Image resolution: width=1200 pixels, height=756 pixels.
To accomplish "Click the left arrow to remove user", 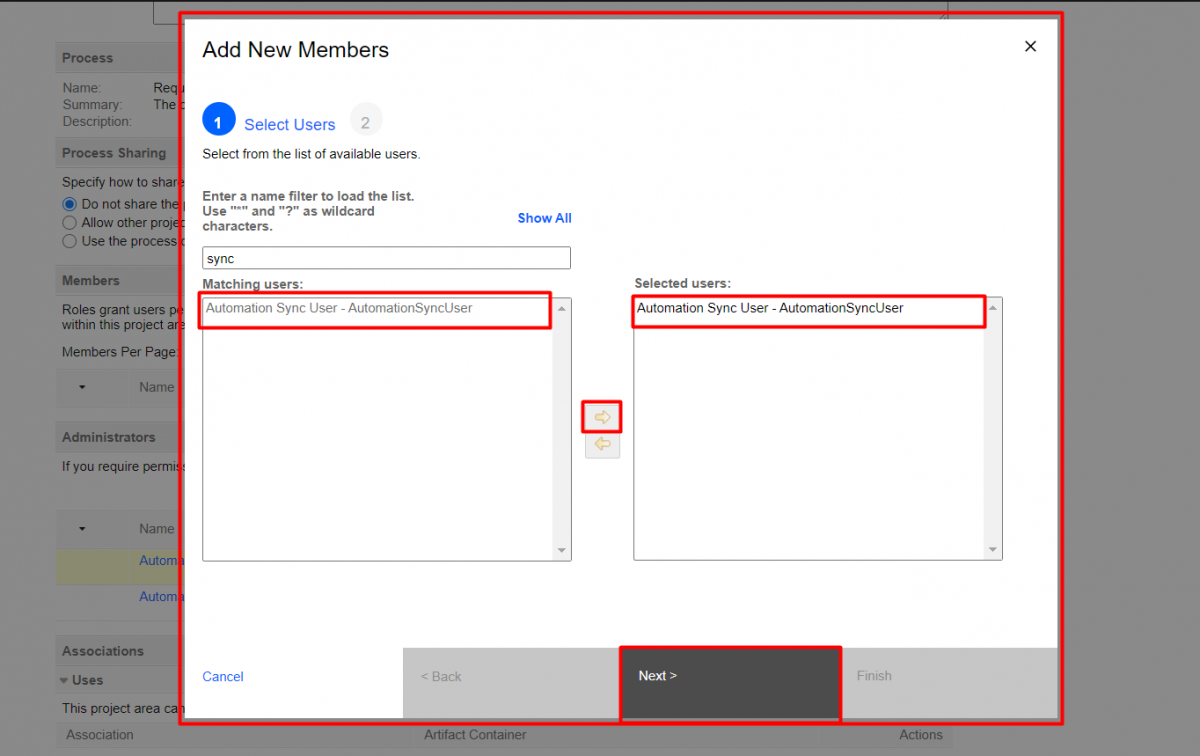I will (x=602, y=444).
